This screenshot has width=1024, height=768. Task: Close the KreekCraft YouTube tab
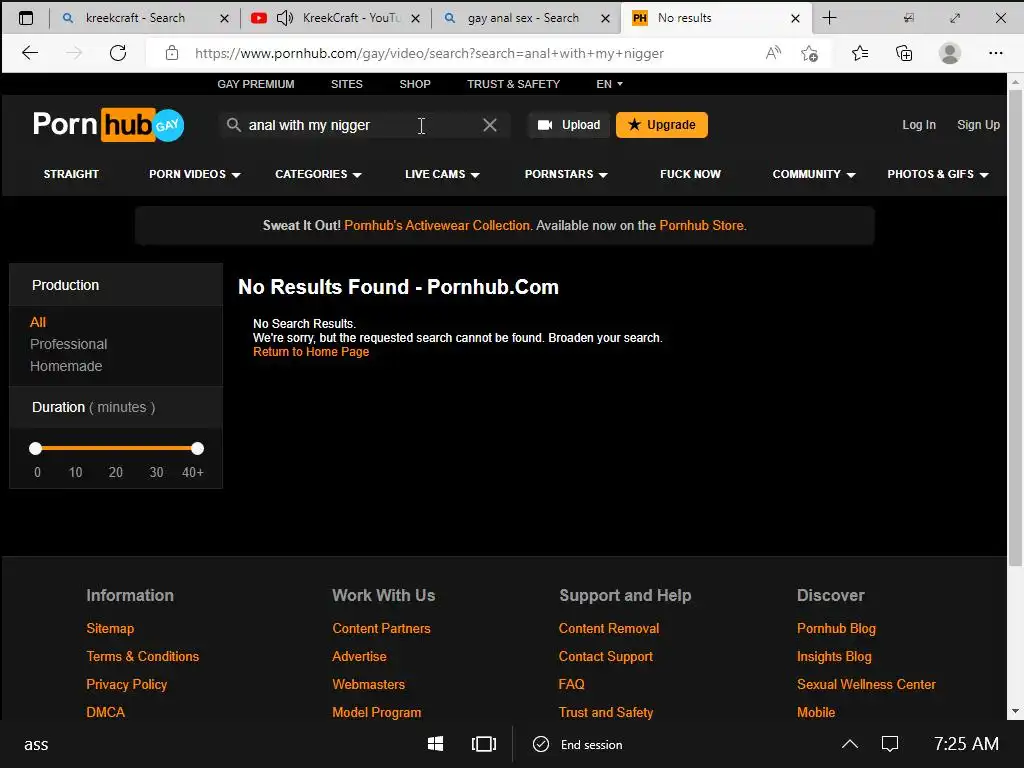tap(415, 18)
